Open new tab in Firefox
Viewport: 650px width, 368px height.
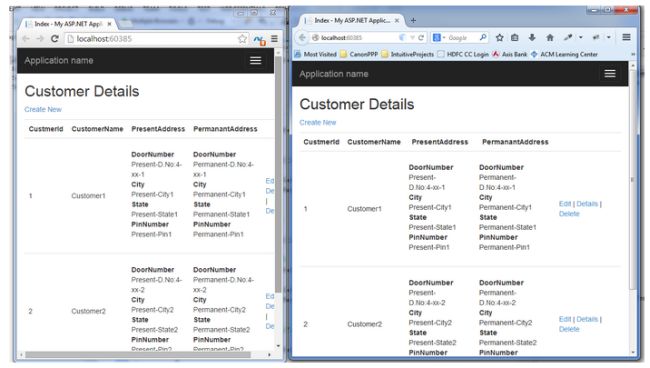click(413, 20)
